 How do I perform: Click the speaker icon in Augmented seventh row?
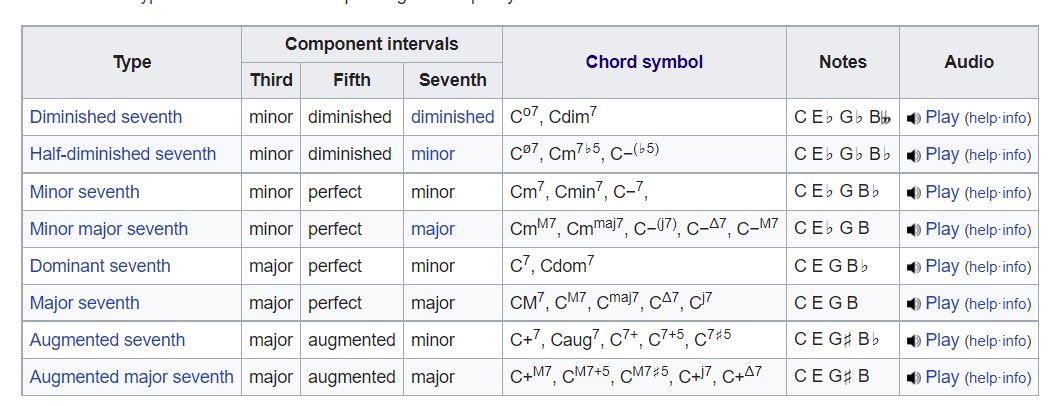[913, 341]
